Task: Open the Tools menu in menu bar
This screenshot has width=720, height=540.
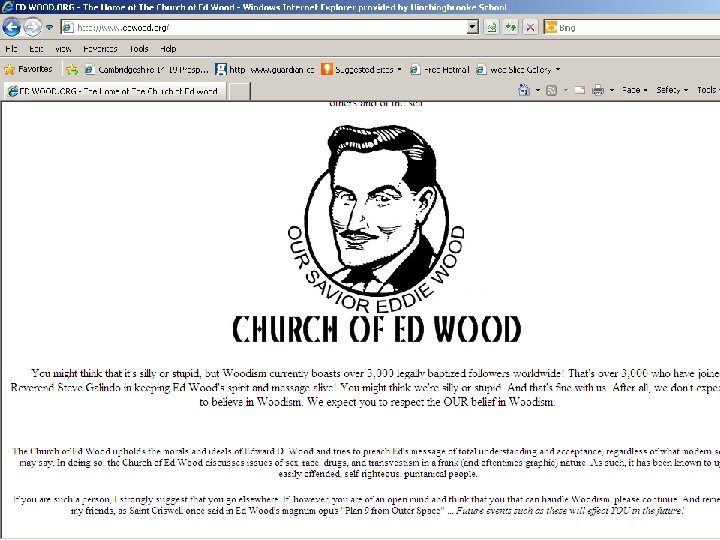Action: (x=139, y=49)
